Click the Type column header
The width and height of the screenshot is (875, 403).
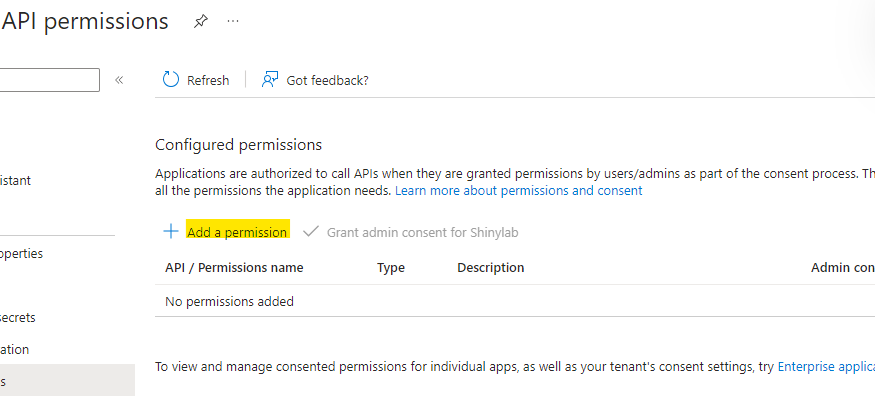pos(390,268)
